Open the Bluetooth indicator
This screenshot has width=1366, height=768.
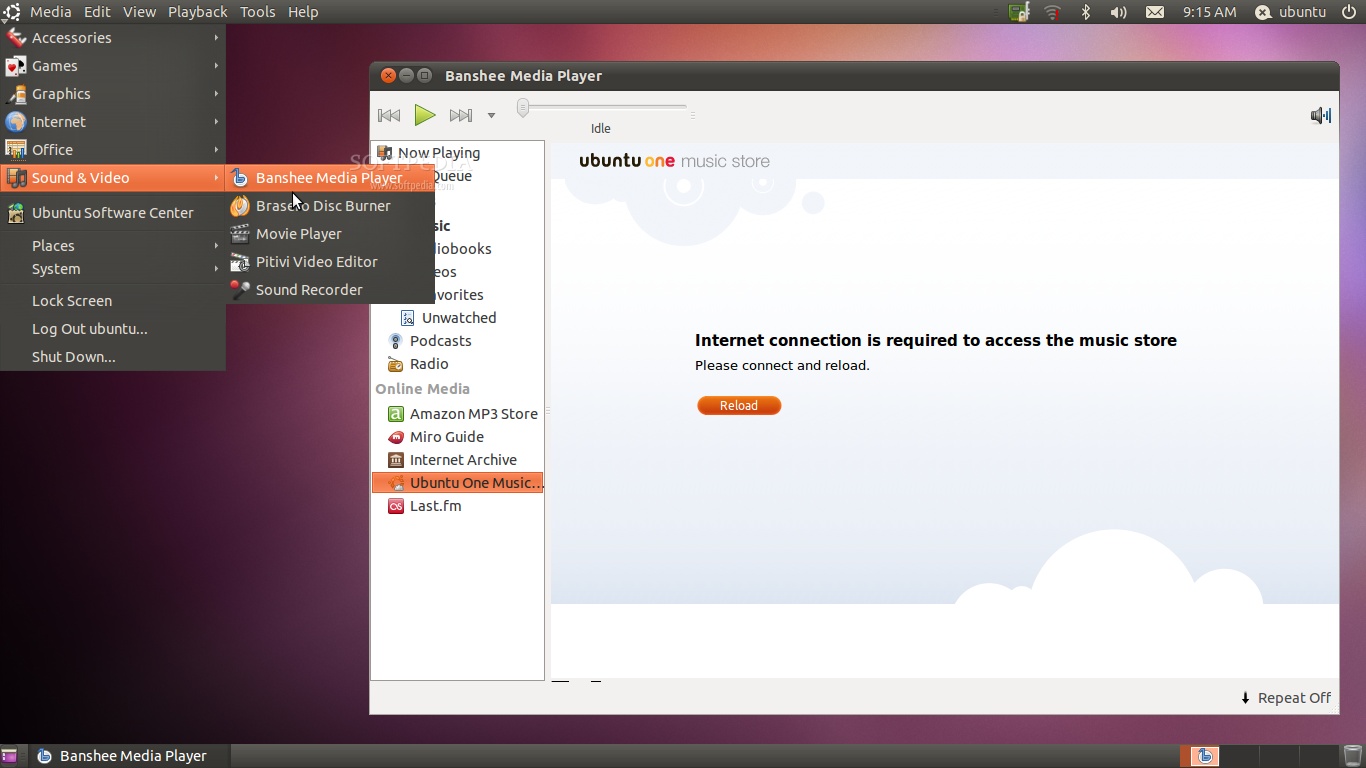[1085, 12]
